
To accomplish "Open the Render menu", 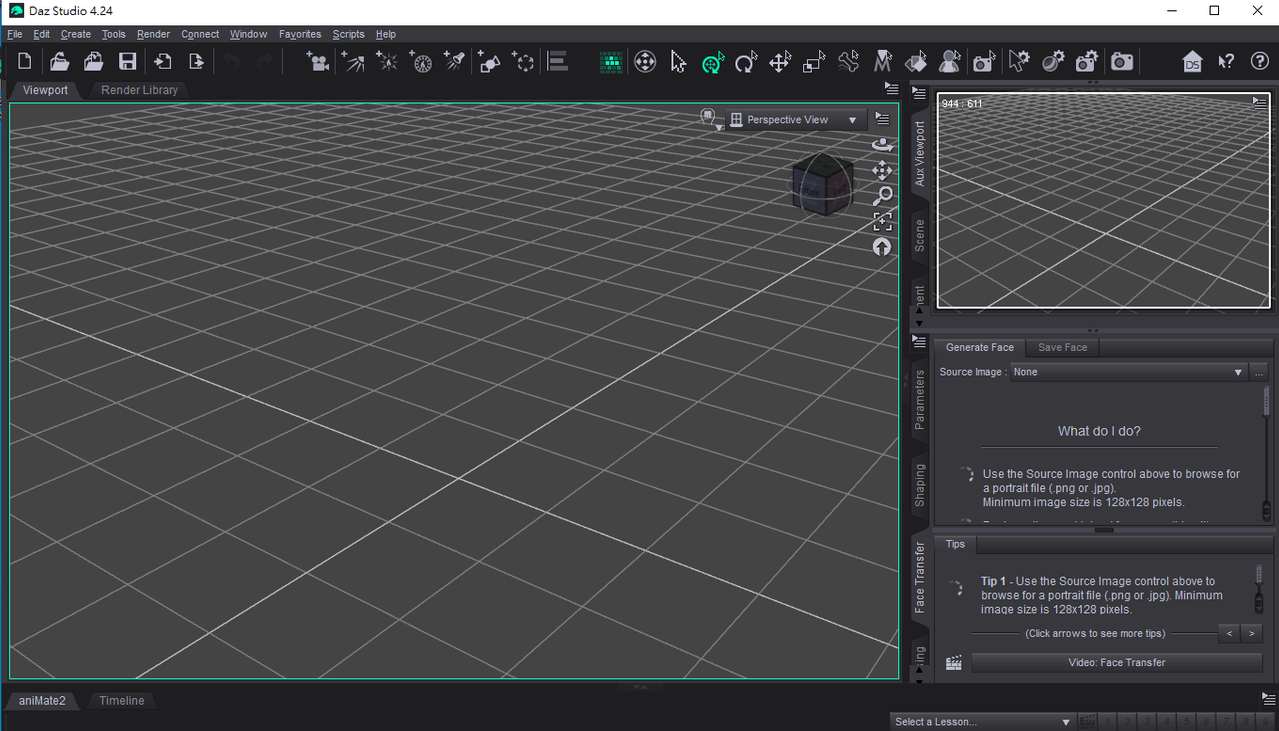I will [x=153, y=34].
